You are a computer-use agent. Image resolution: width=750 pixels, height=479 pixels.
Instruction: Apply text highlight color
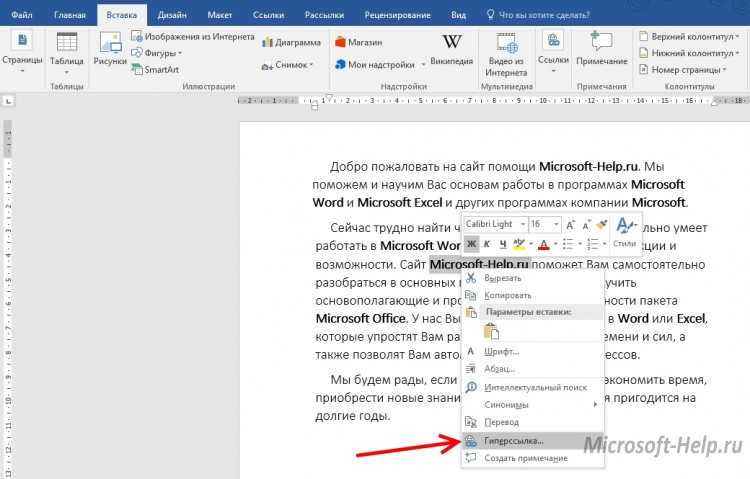click(x=519, y=244)
